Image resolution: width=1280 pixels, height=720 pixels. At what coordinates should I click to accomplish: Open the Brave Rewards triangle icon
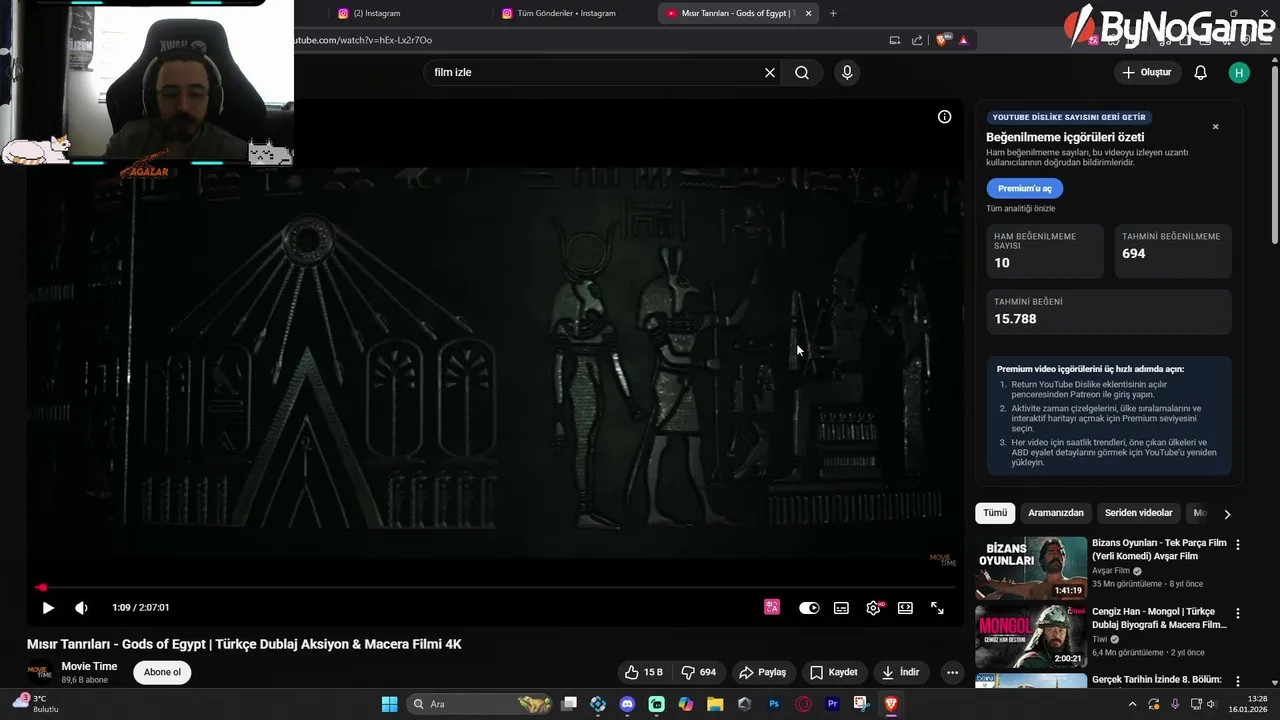[963, 40]
